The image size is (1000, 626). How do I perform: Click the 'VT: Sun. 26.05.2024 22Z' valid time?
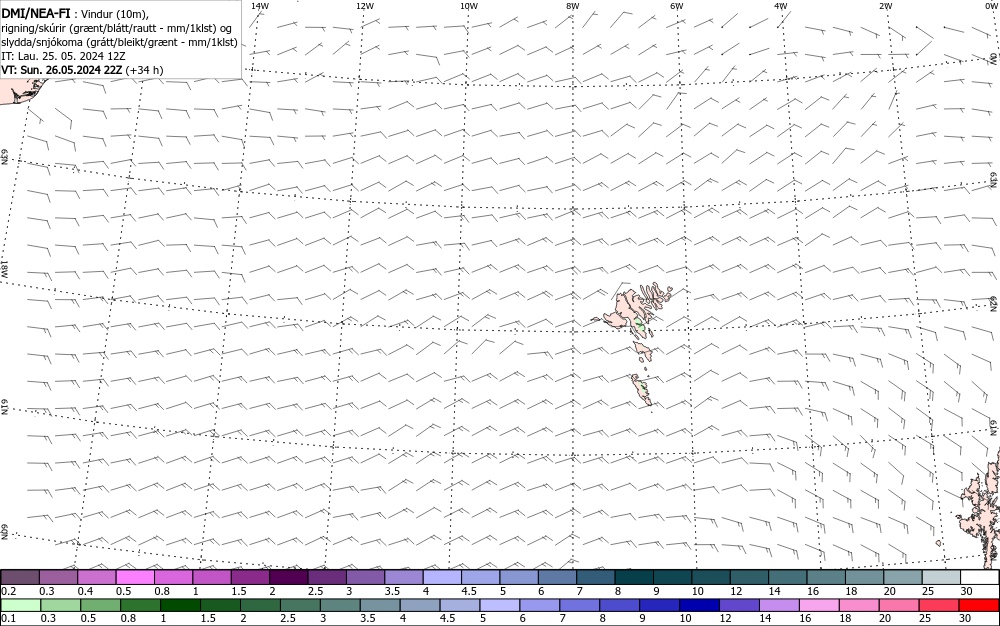tap(62, 70)
